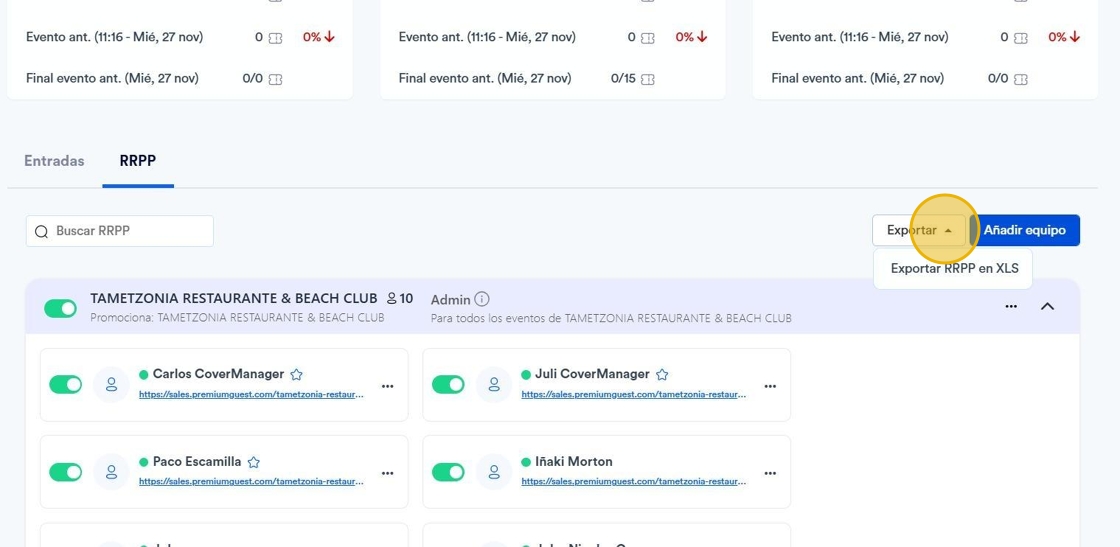Open Juli CoverManager three-dot menu
The image size is (1120, 547).
click(770, 386)
